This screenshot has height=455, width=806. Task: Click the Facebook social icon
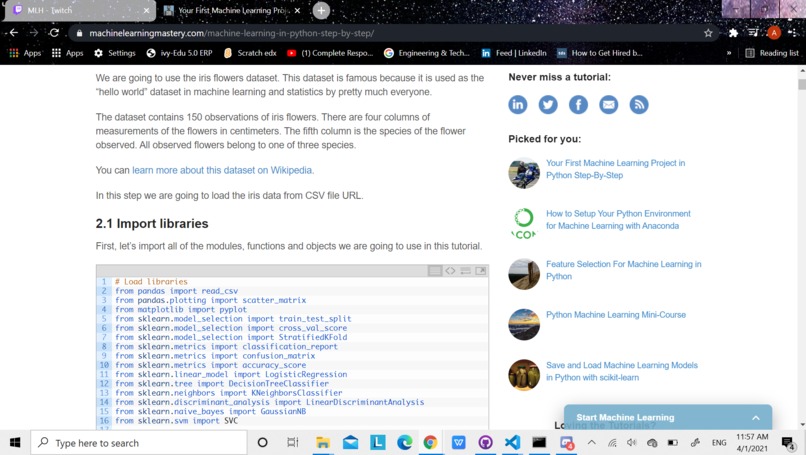point(578,105)
